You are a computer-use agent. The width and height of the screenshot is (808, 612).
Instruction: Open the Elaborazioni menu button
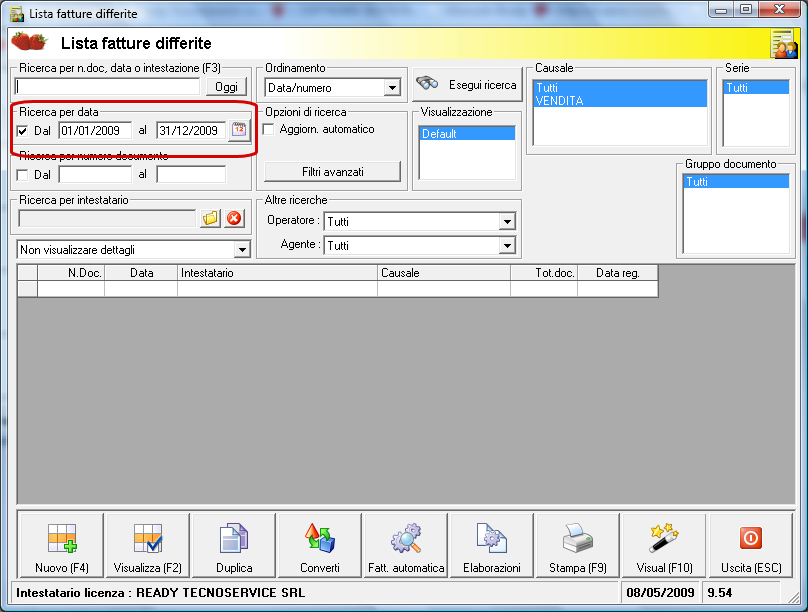(492, 546)
